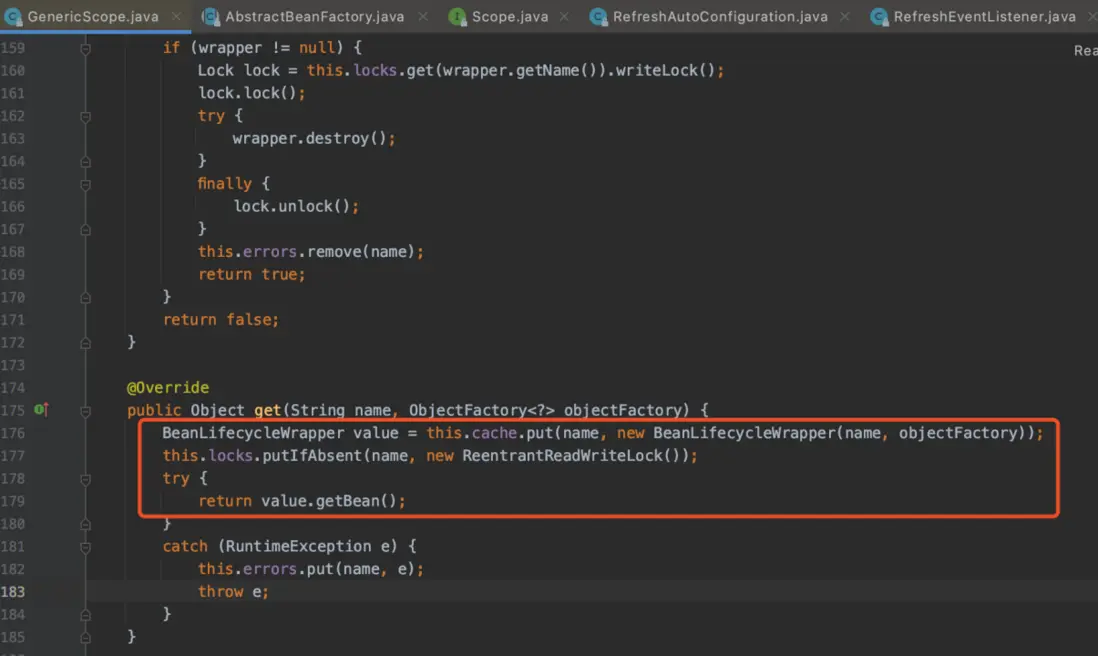Image resolution: width=1098 pixels, height=656 pixels.
Task: Click 'finally' keyword on line 165
Action: click(224, 183)
